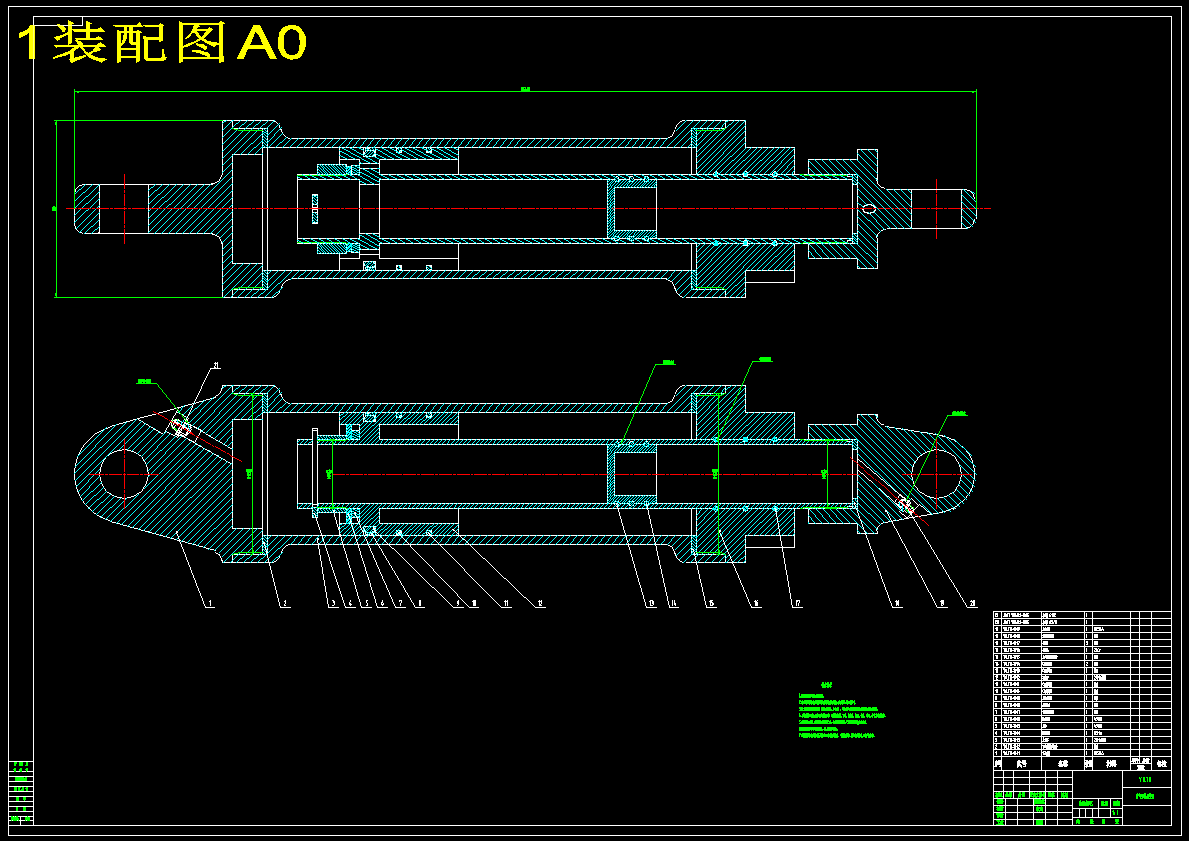
Task: Select part balloon number "14"
Action: (x=672, y=603)
